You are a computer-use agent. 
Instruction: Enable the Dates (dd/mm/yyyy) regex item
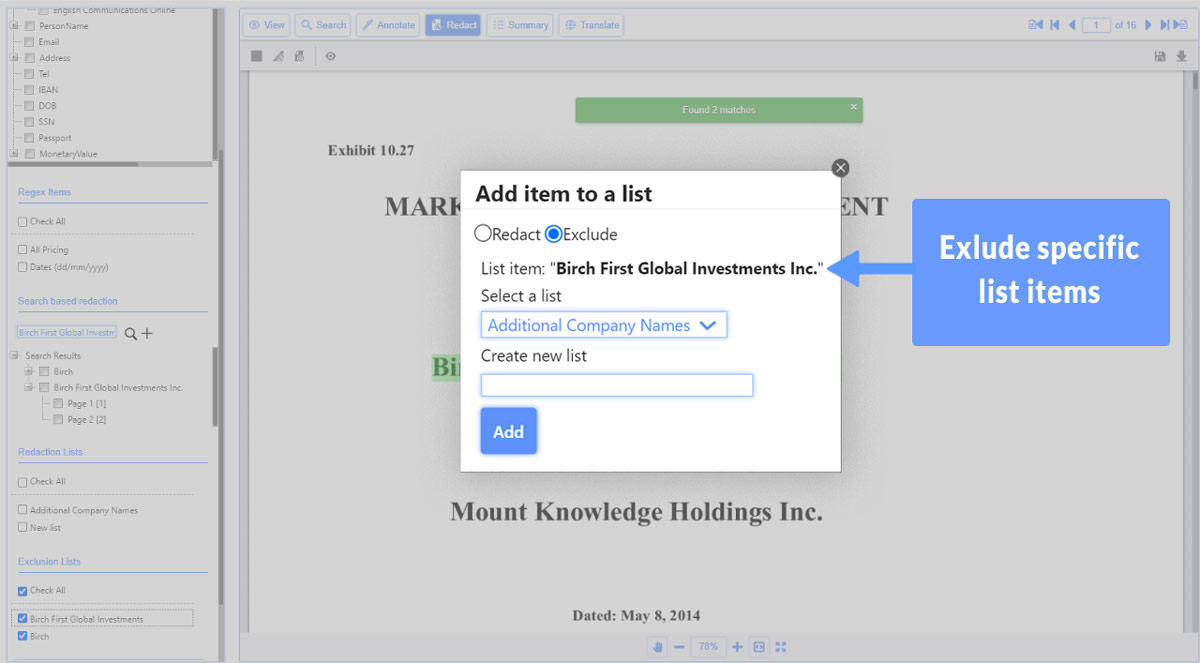[x=21, y=265]
